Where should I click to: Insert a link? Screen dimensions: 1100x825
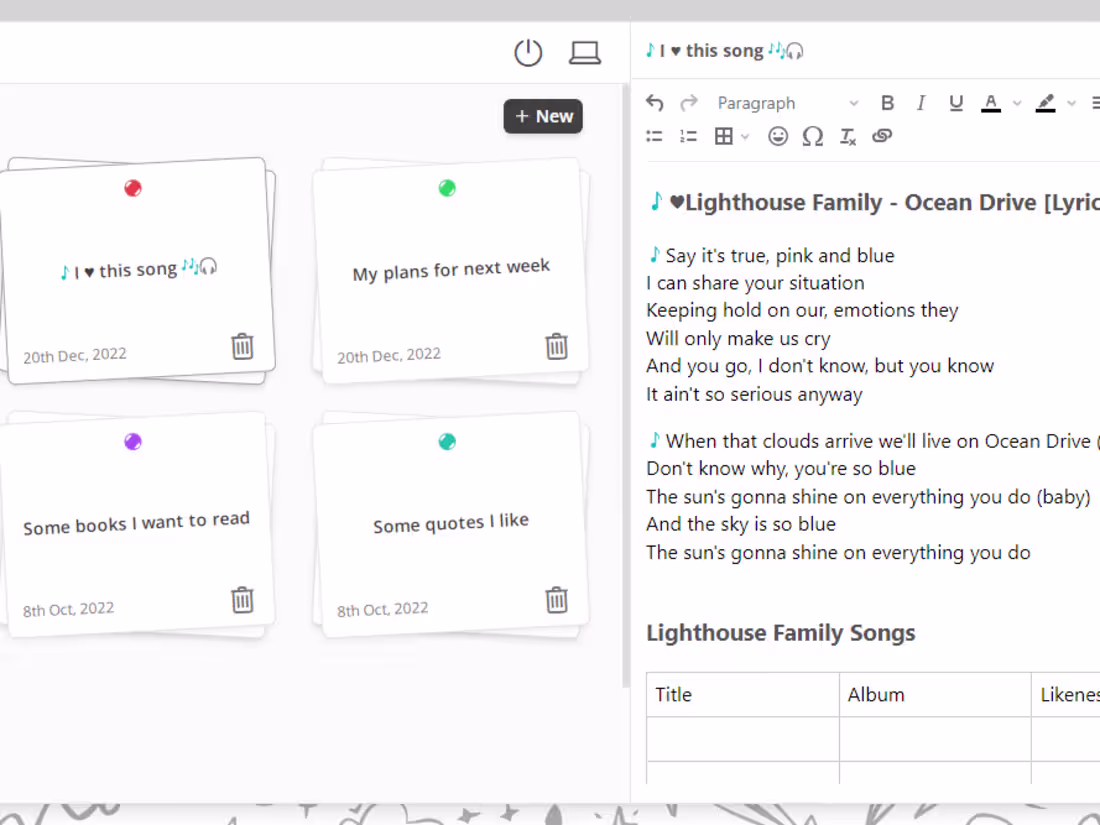[882, 136]
